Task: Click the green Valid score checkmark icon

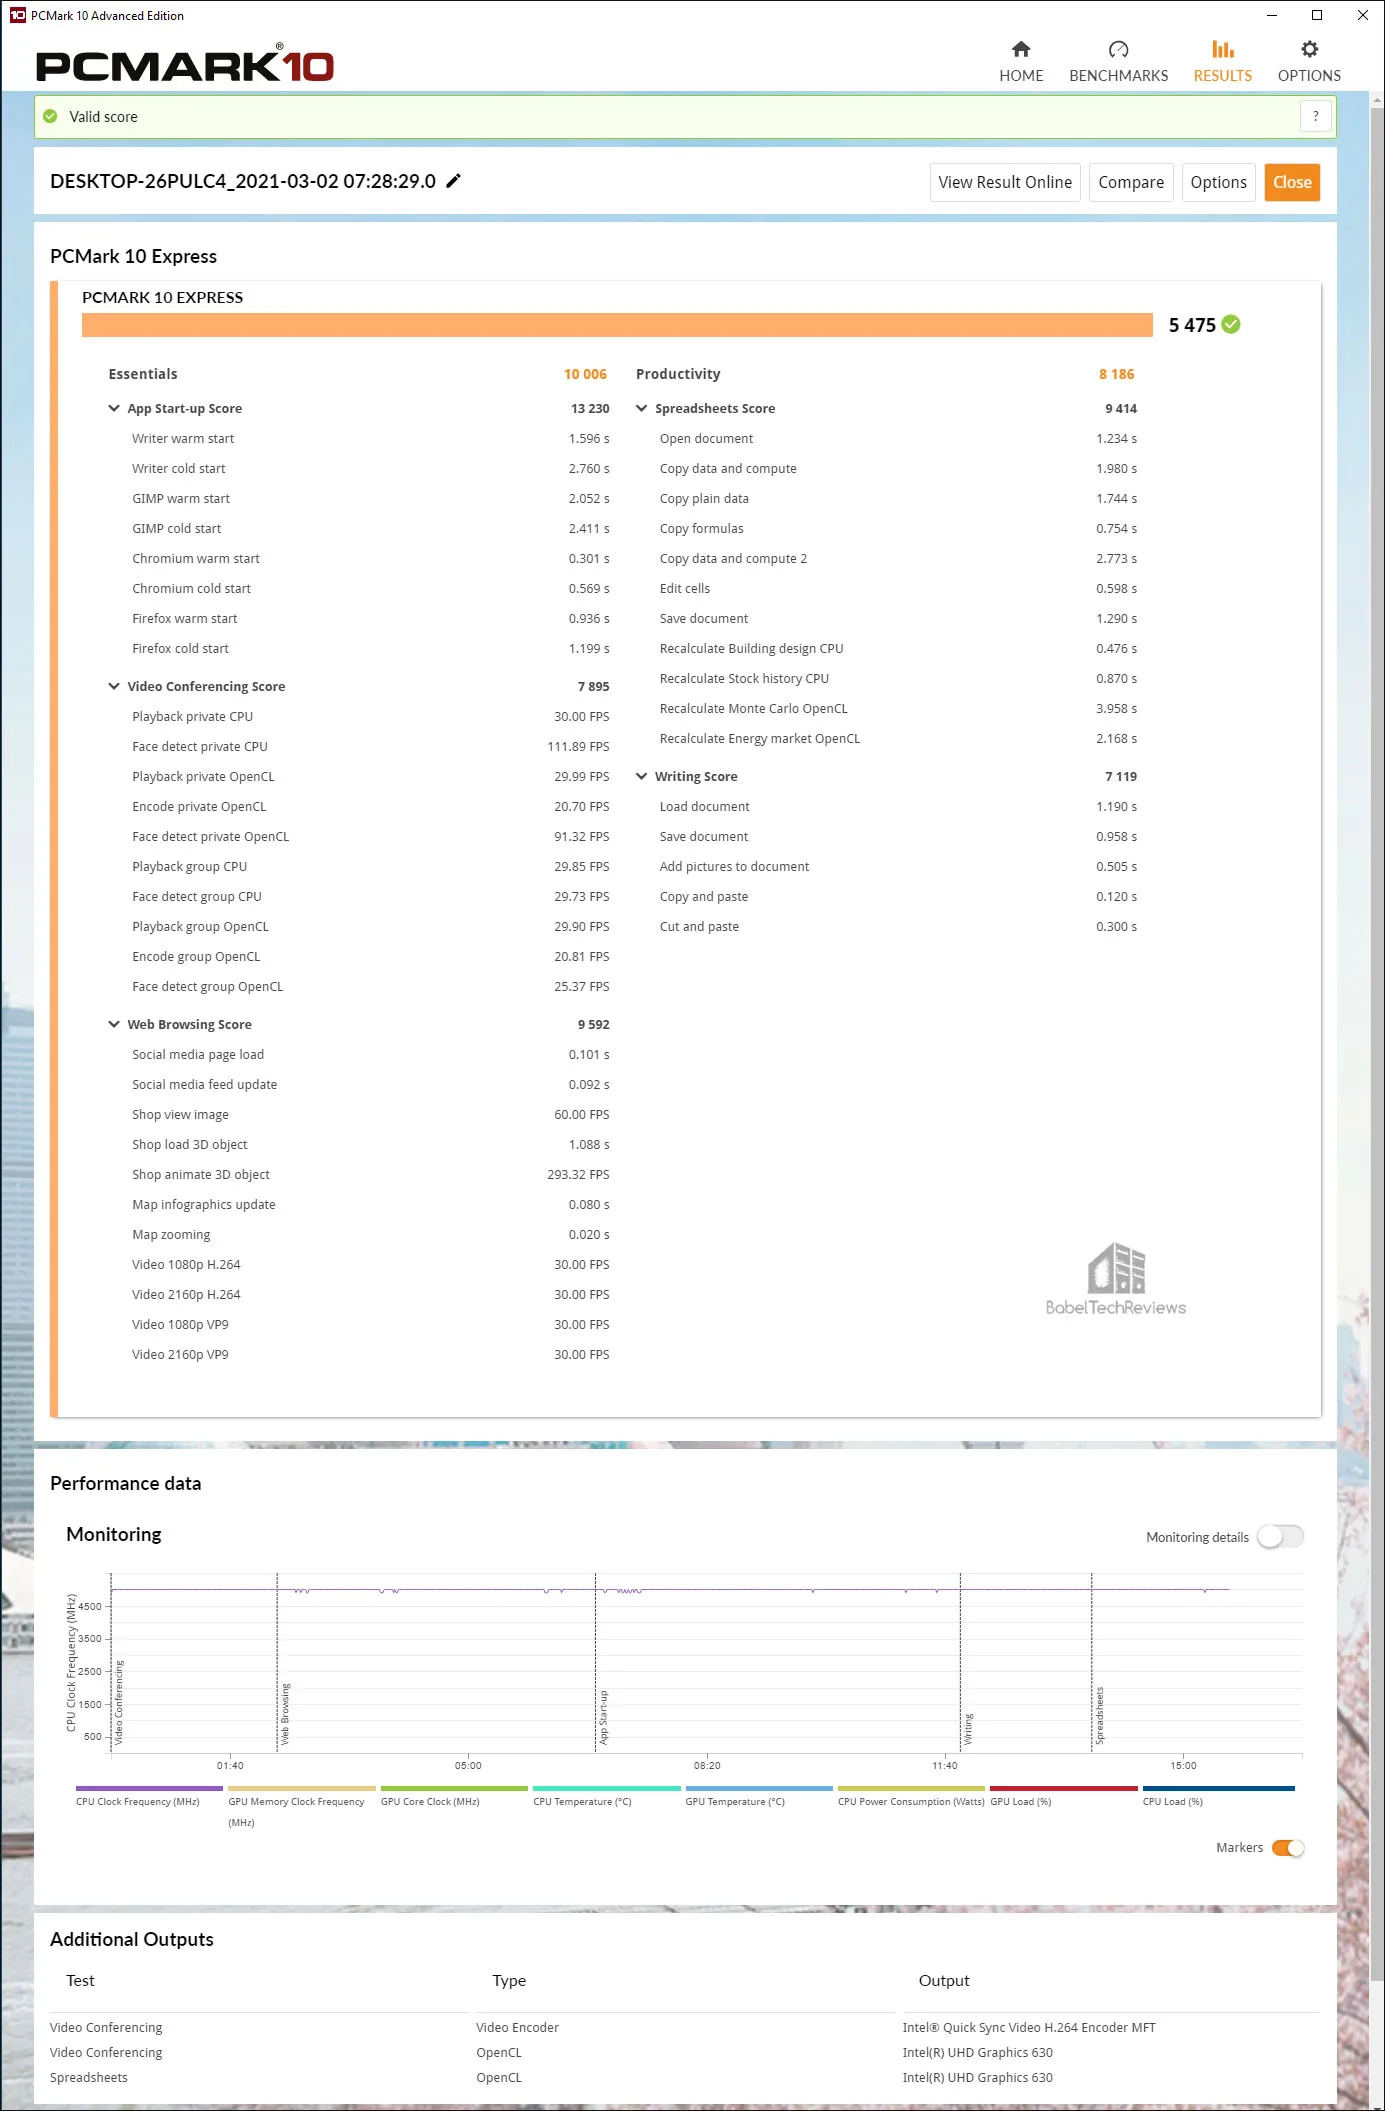Action: pos(50,116)
